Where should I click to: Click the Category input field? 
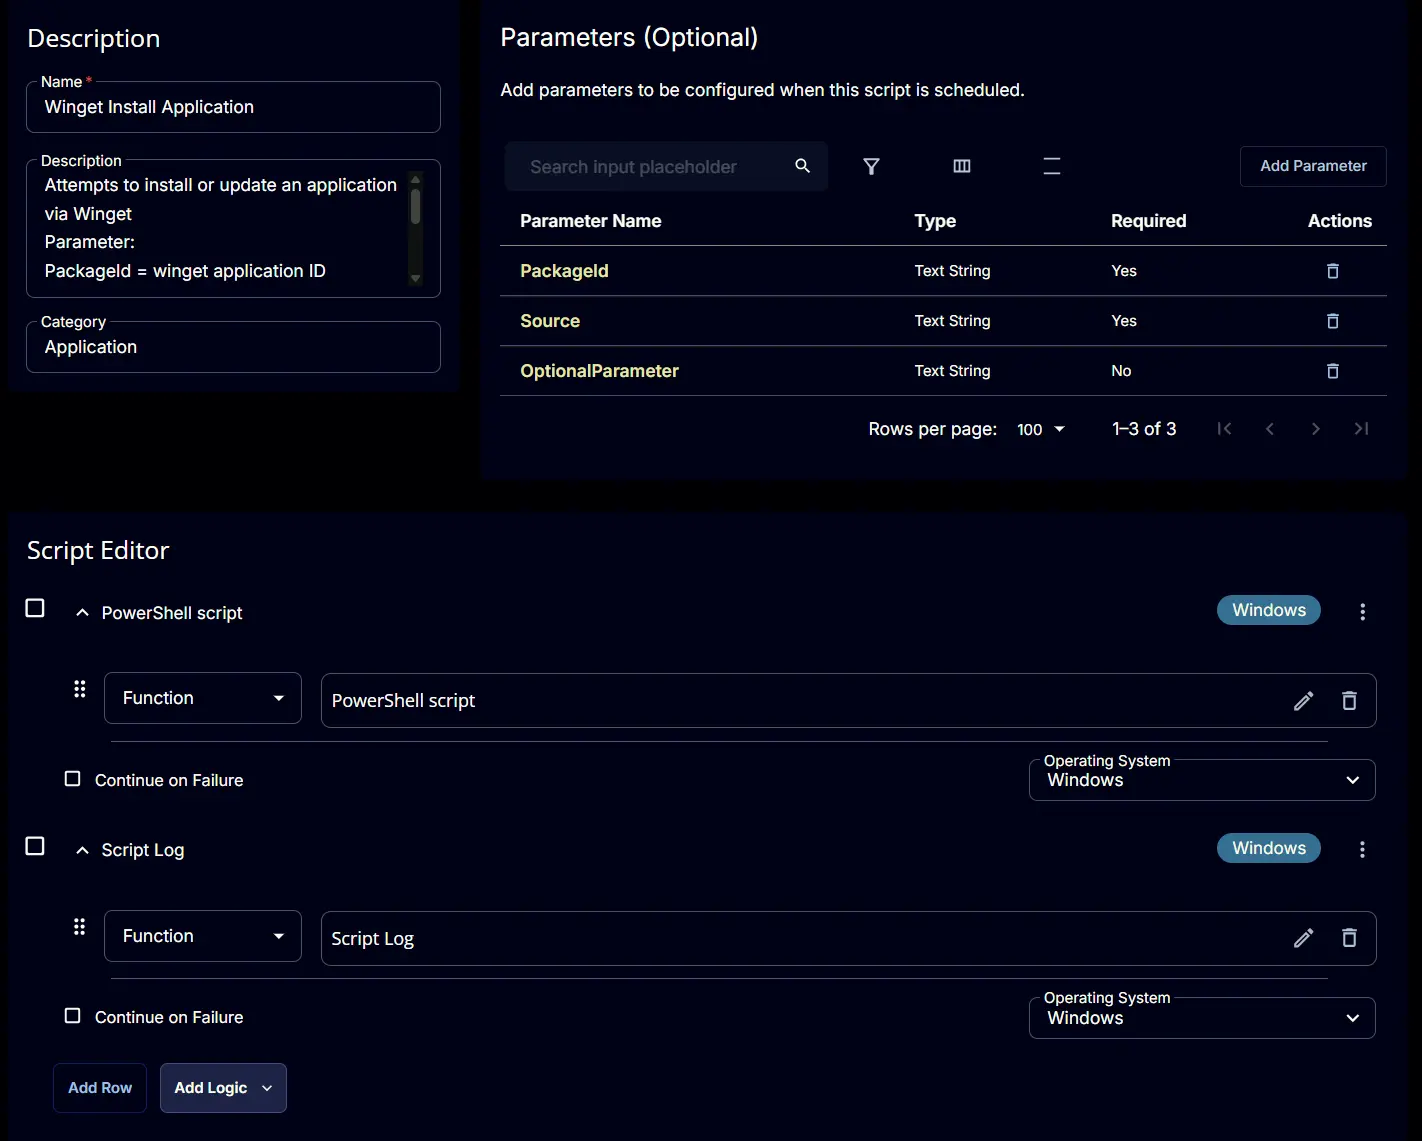[233, 347]
